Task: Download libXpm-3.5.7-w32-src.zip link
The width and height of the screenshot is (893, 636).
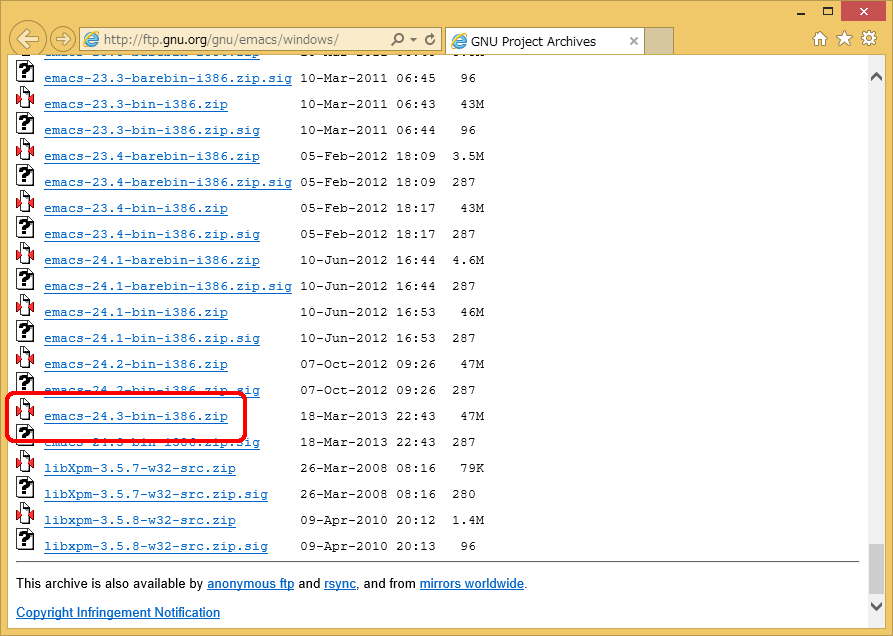Action: (x=140, y=469)
